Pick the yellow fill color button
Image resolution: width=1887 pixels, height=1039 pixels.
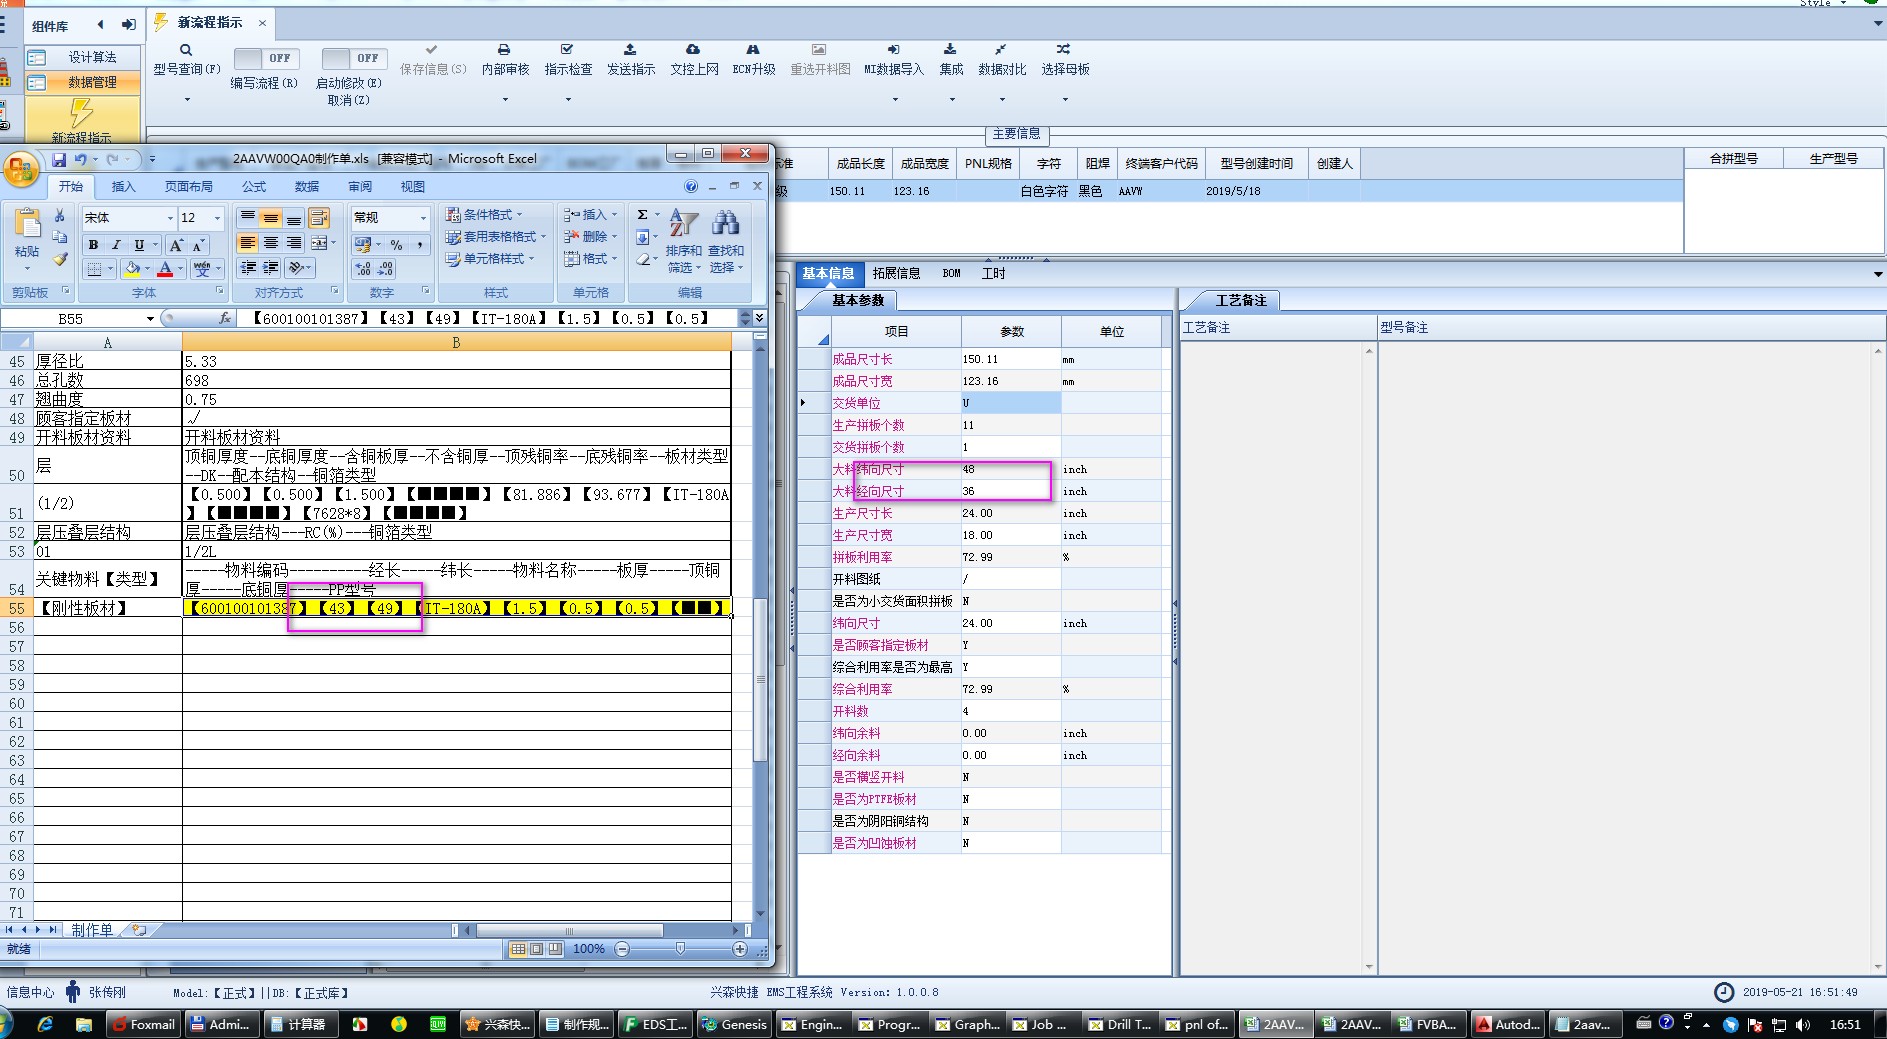(131, 269)
